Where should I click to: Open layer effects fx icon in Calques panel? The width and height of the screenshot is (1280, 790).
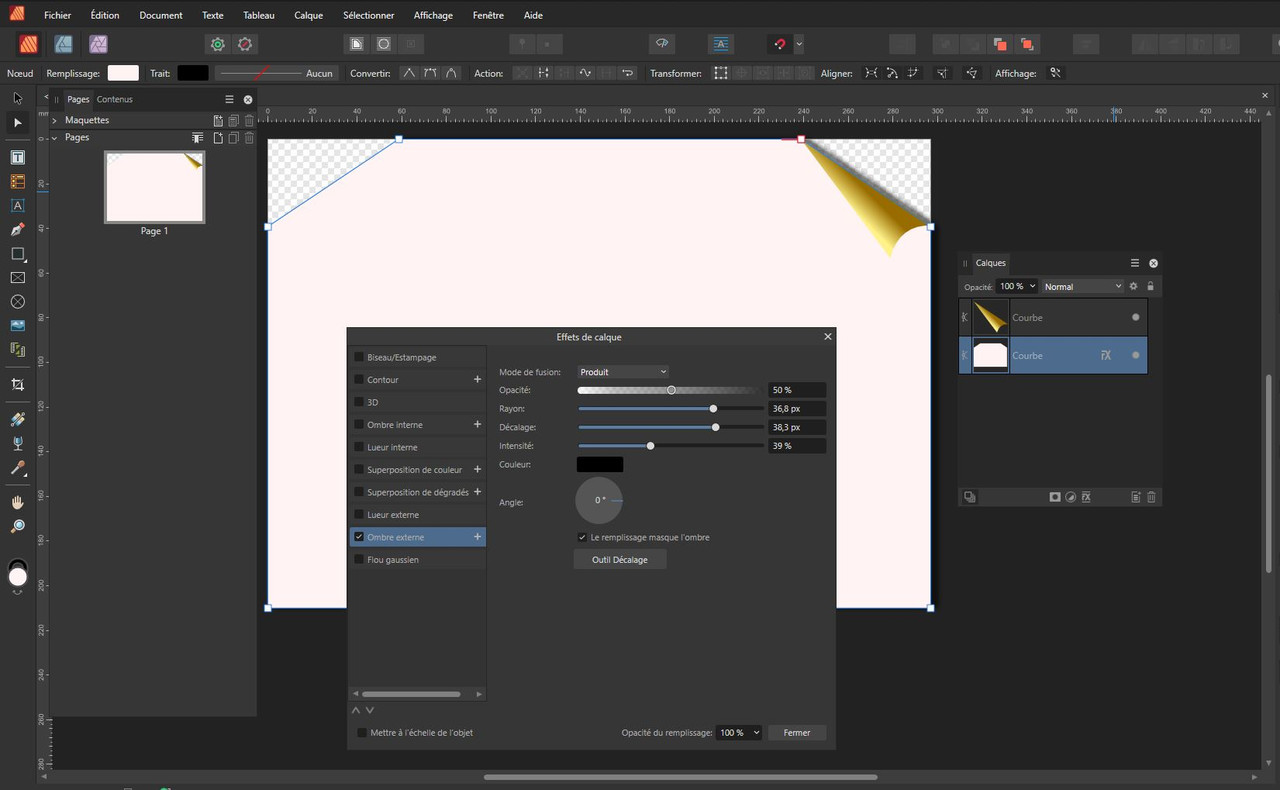click(1086, 497)
